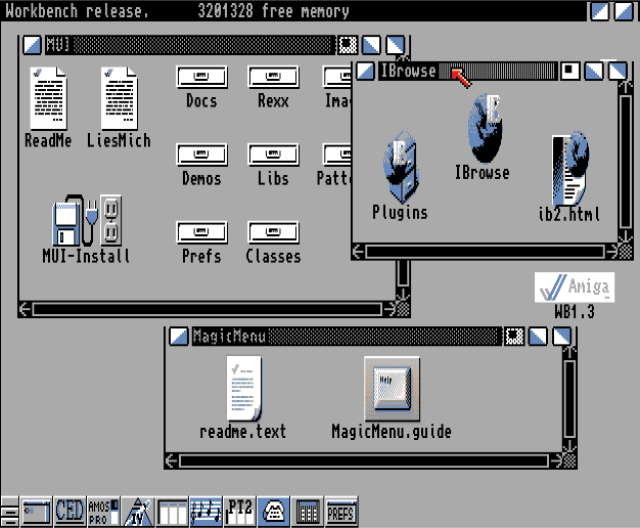Click MagicMenu window horizontal scrollbar
Image resolution: width=640 pixels, height=528 pixels.
tap(364, 461)
